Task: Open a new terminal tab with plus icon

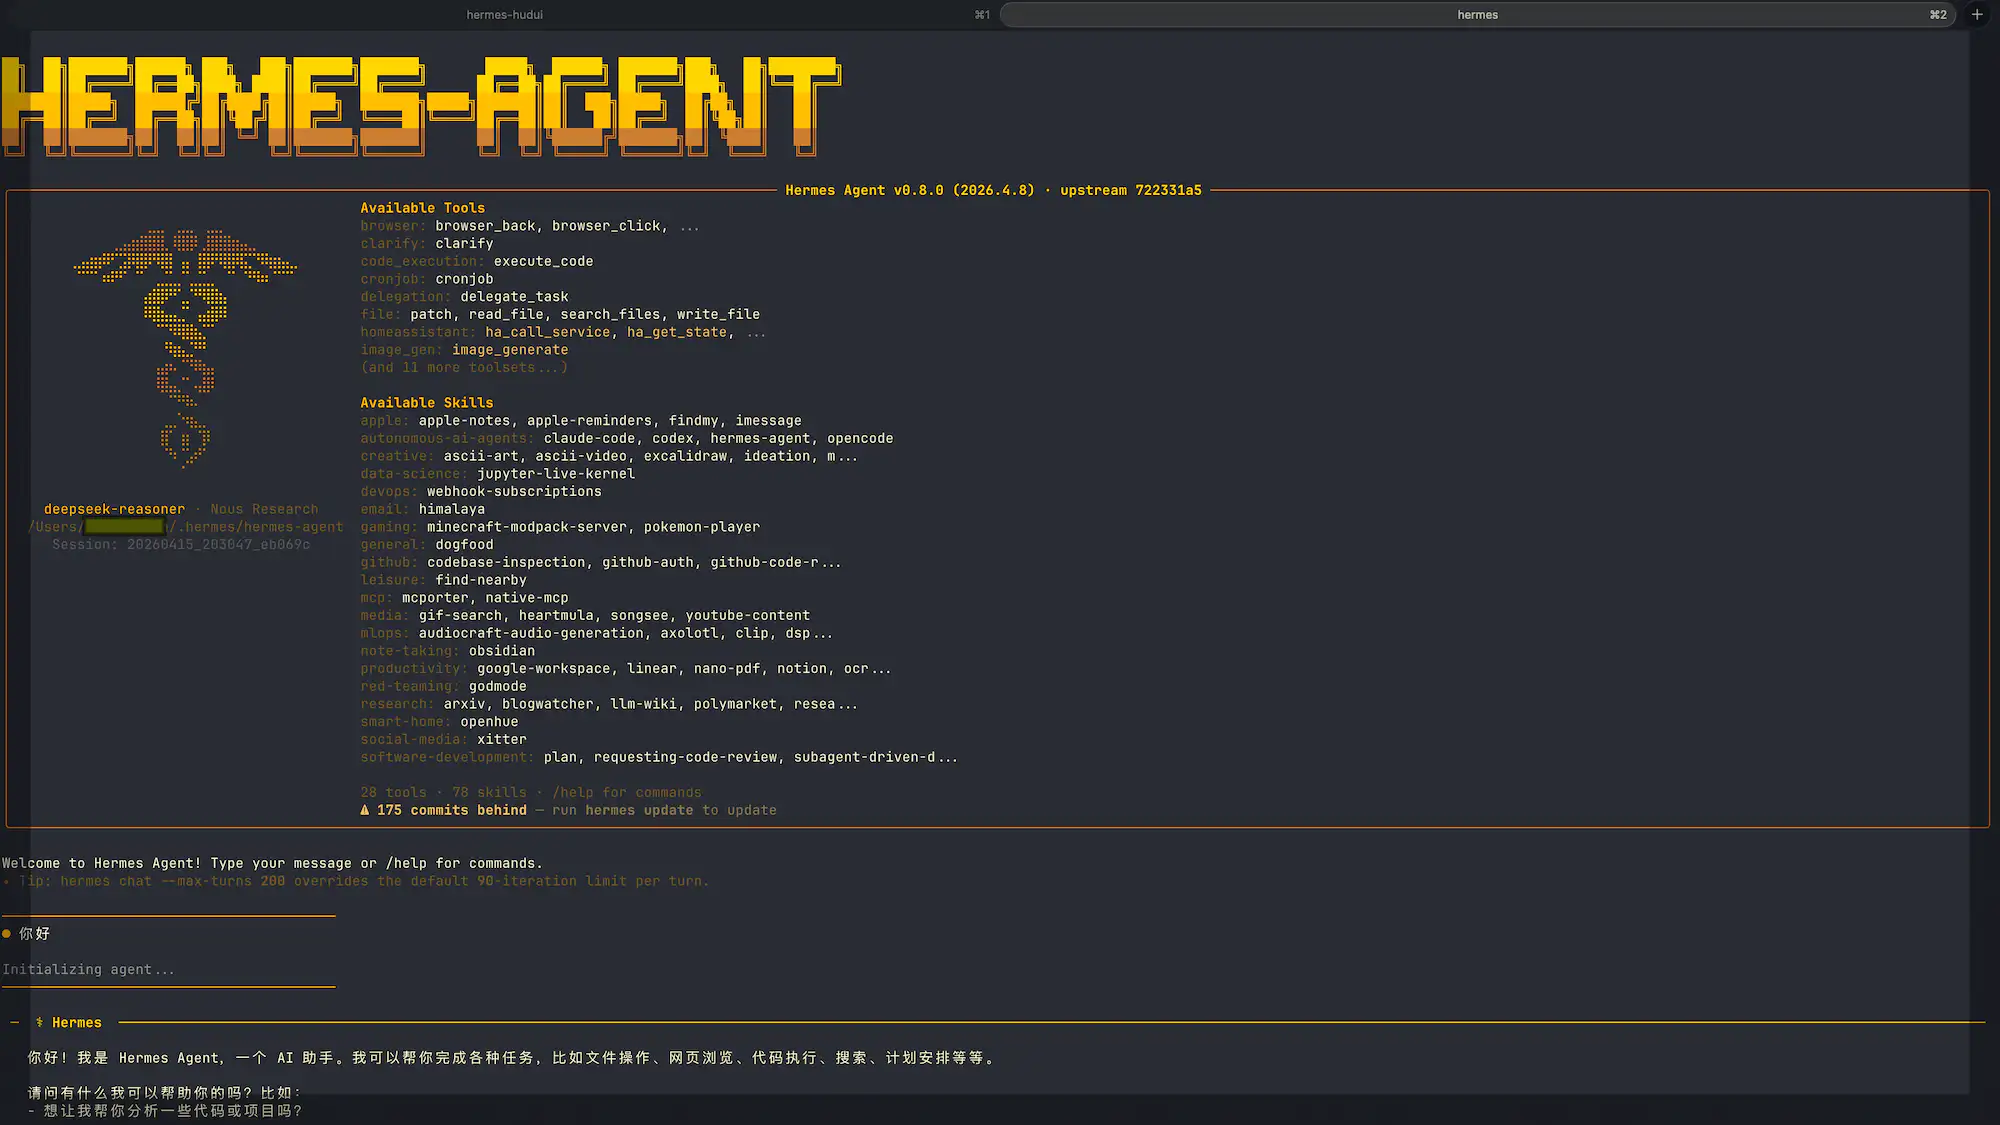Action: 1977,14
